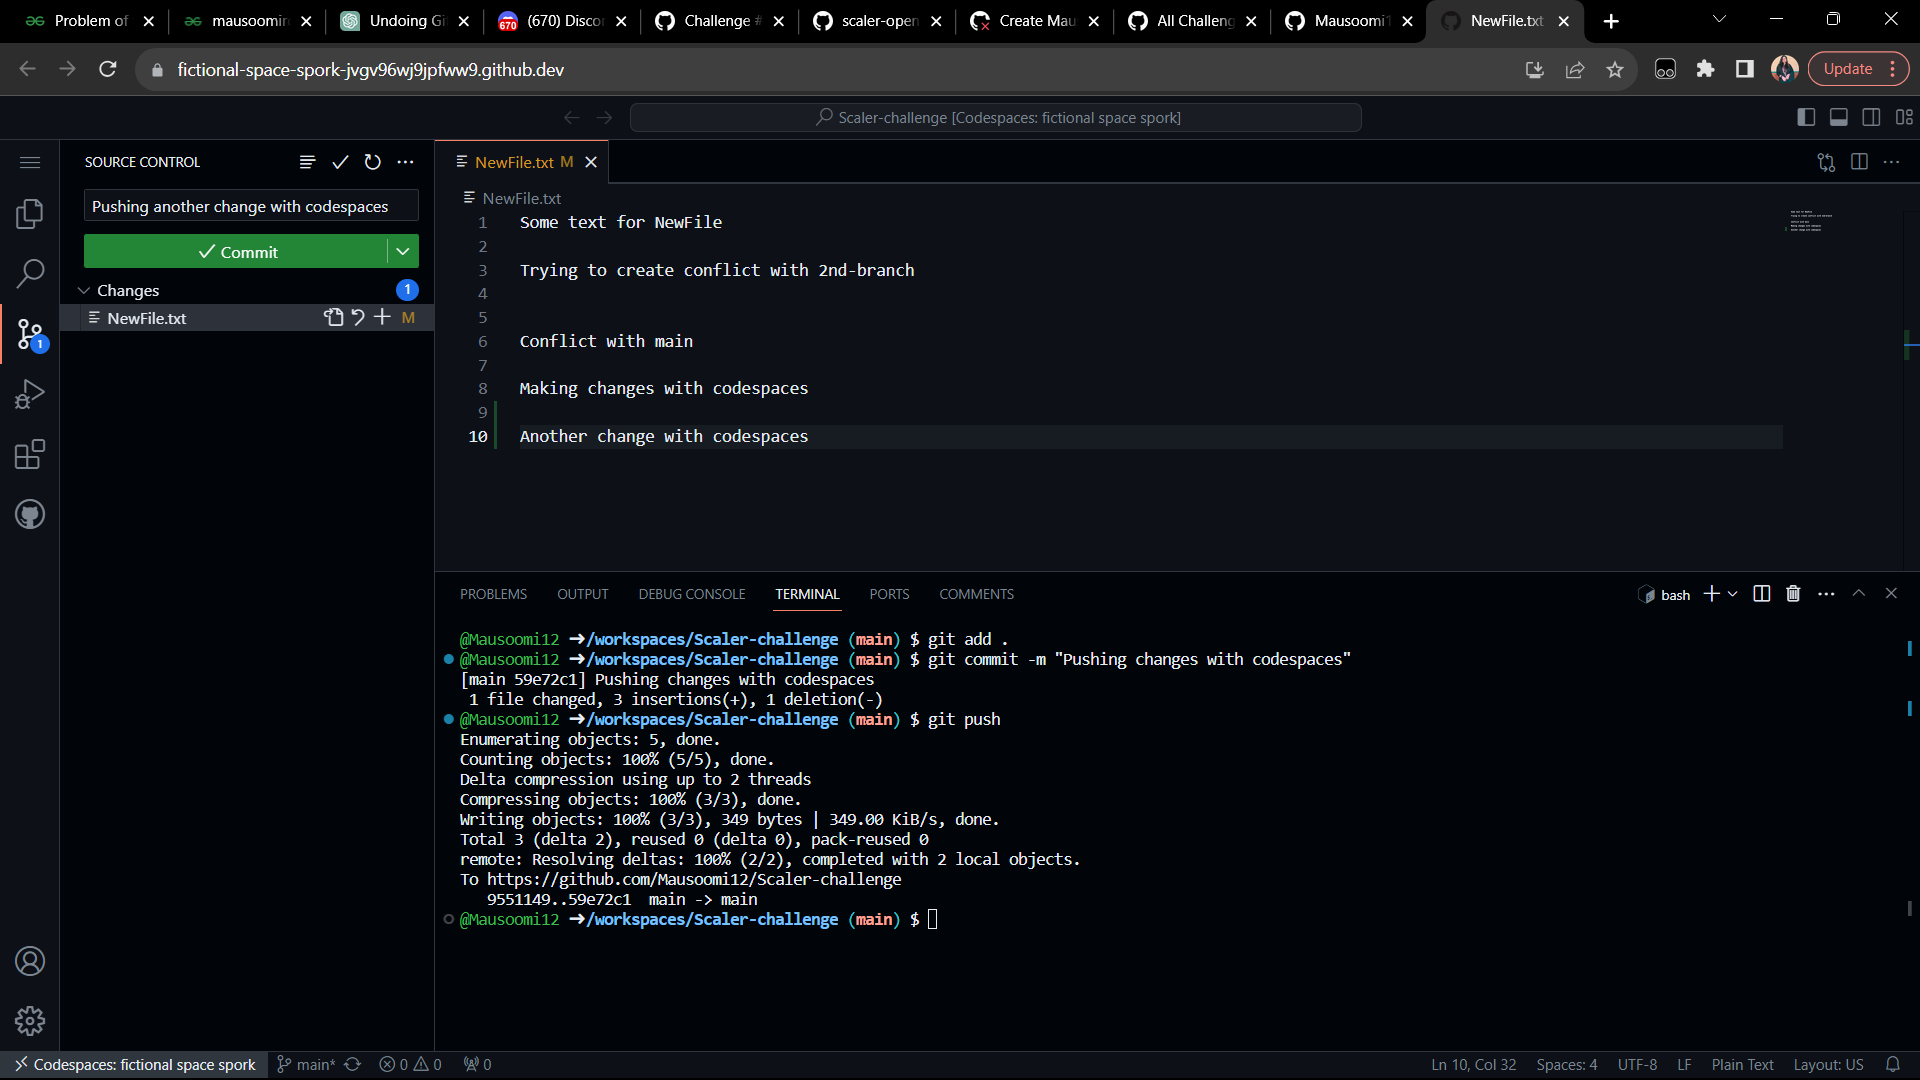The width and height of the screenshot is (1920, 1080).
Task: Open the Search icon in activity bar
Action: coord(30,273)
